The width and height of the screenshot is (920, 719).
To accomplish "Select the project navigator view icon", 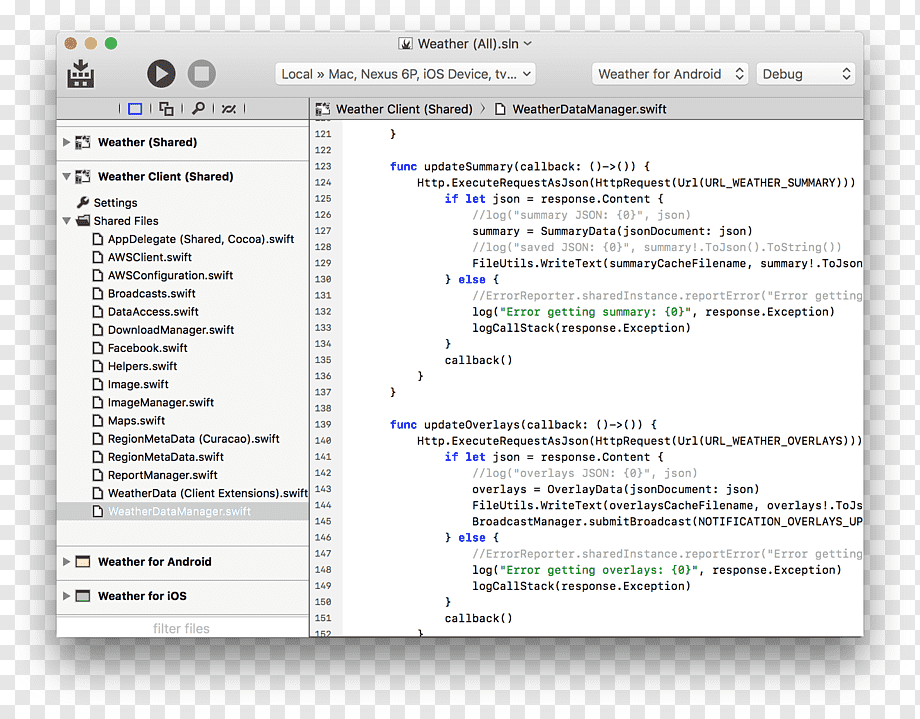I will pos(135,109).
